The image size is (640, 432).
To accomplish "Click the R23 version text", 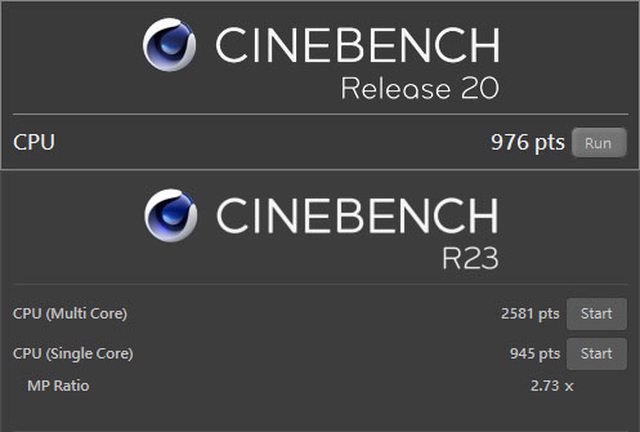I will [469, 259].
